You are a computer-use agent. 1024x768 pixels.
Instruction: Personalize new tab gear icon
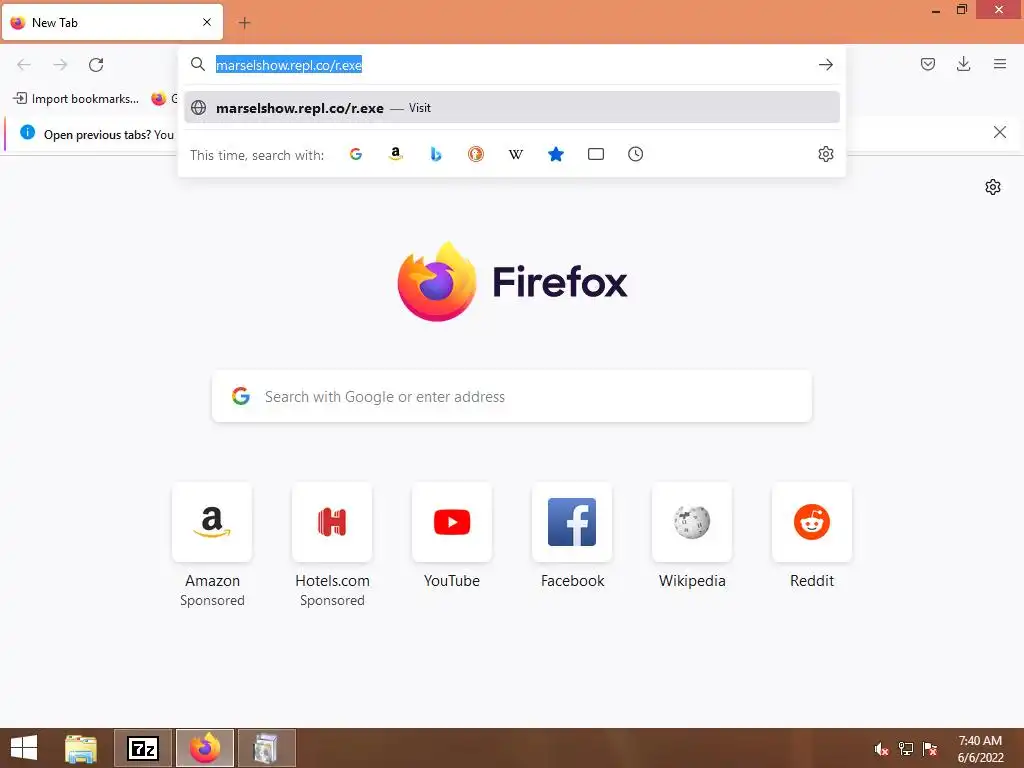tap(993, 187)
